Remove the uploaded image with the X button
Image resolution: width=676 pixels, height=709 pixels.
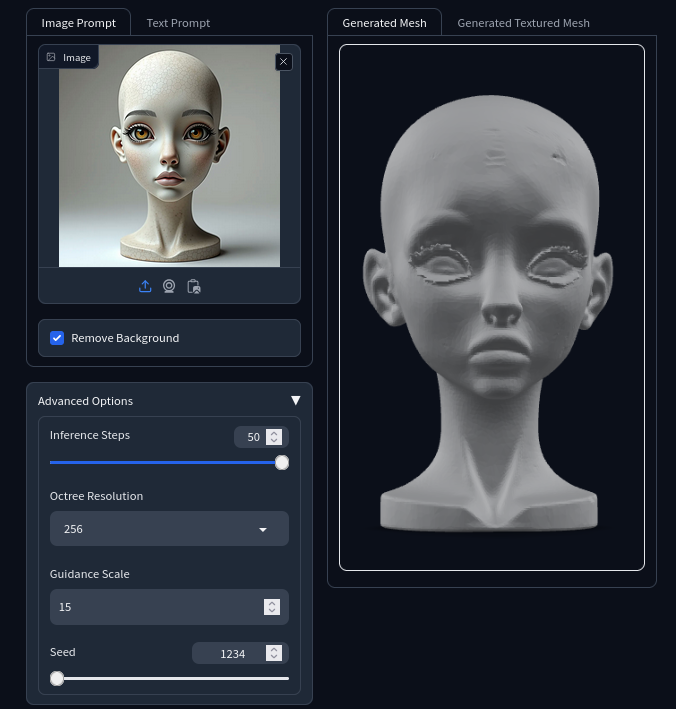point(284,62)
